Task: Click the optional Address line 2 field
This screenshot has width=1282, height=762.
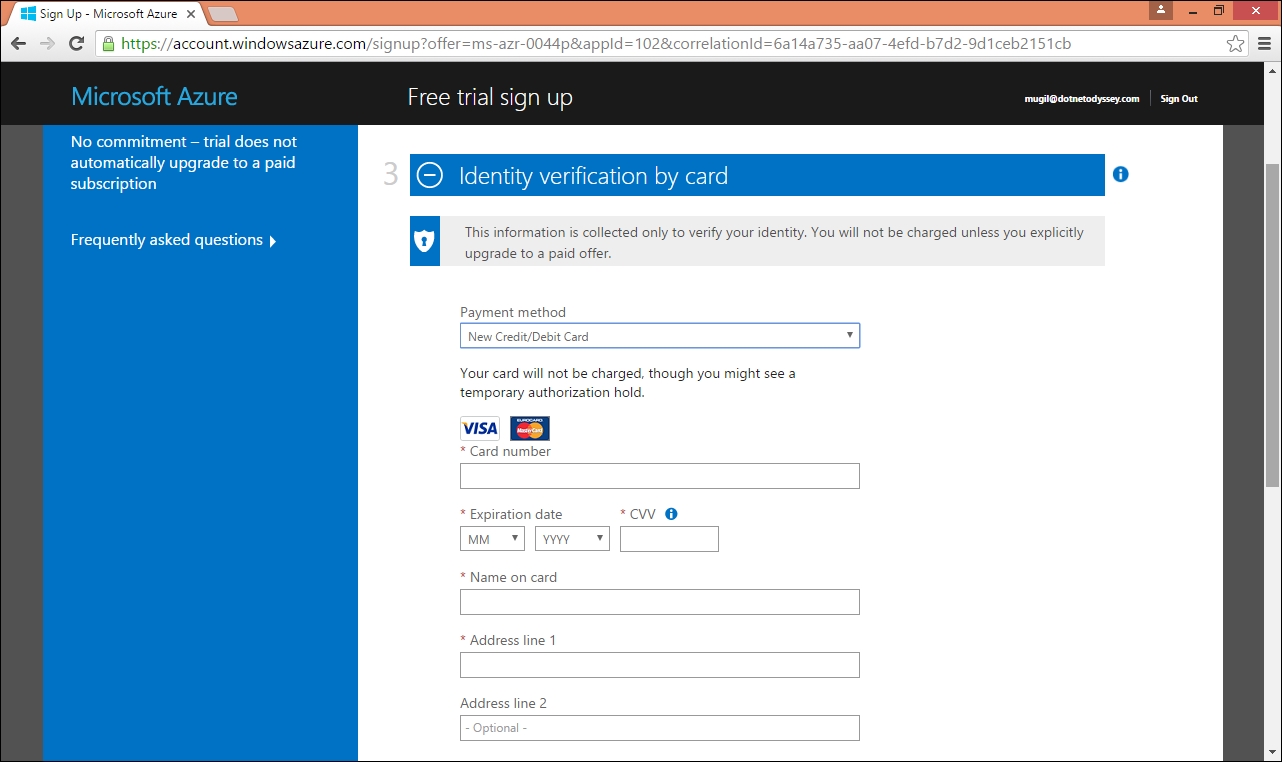Action: click(x=660, y=728)
